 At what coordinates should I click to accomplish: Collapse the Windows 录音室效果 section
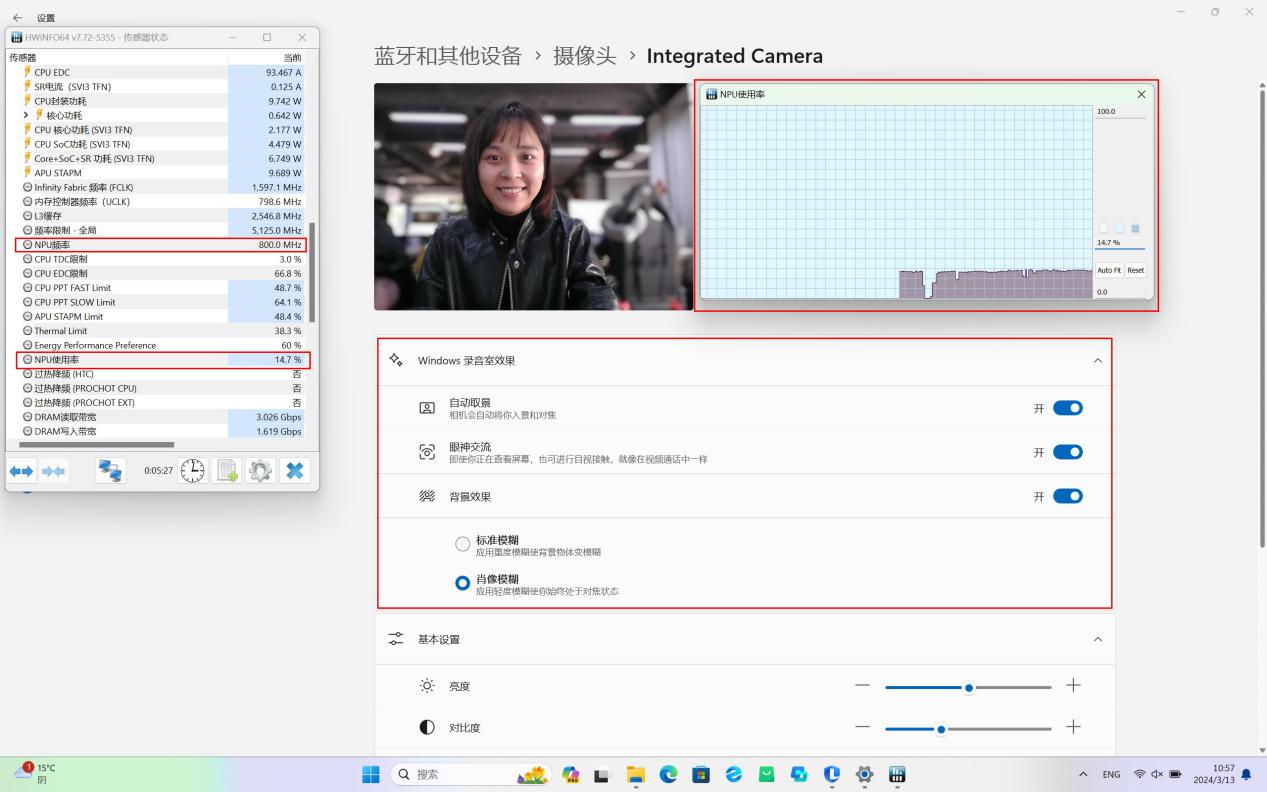click(x=1097, y=360)
